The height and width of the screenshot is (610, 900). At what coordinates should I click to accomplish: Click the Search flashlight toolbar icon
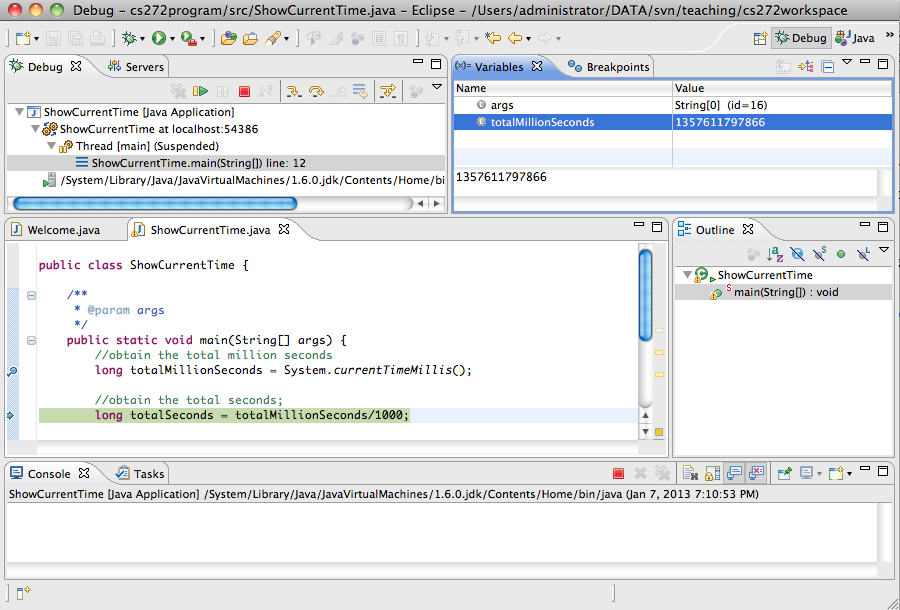point(272,38)
